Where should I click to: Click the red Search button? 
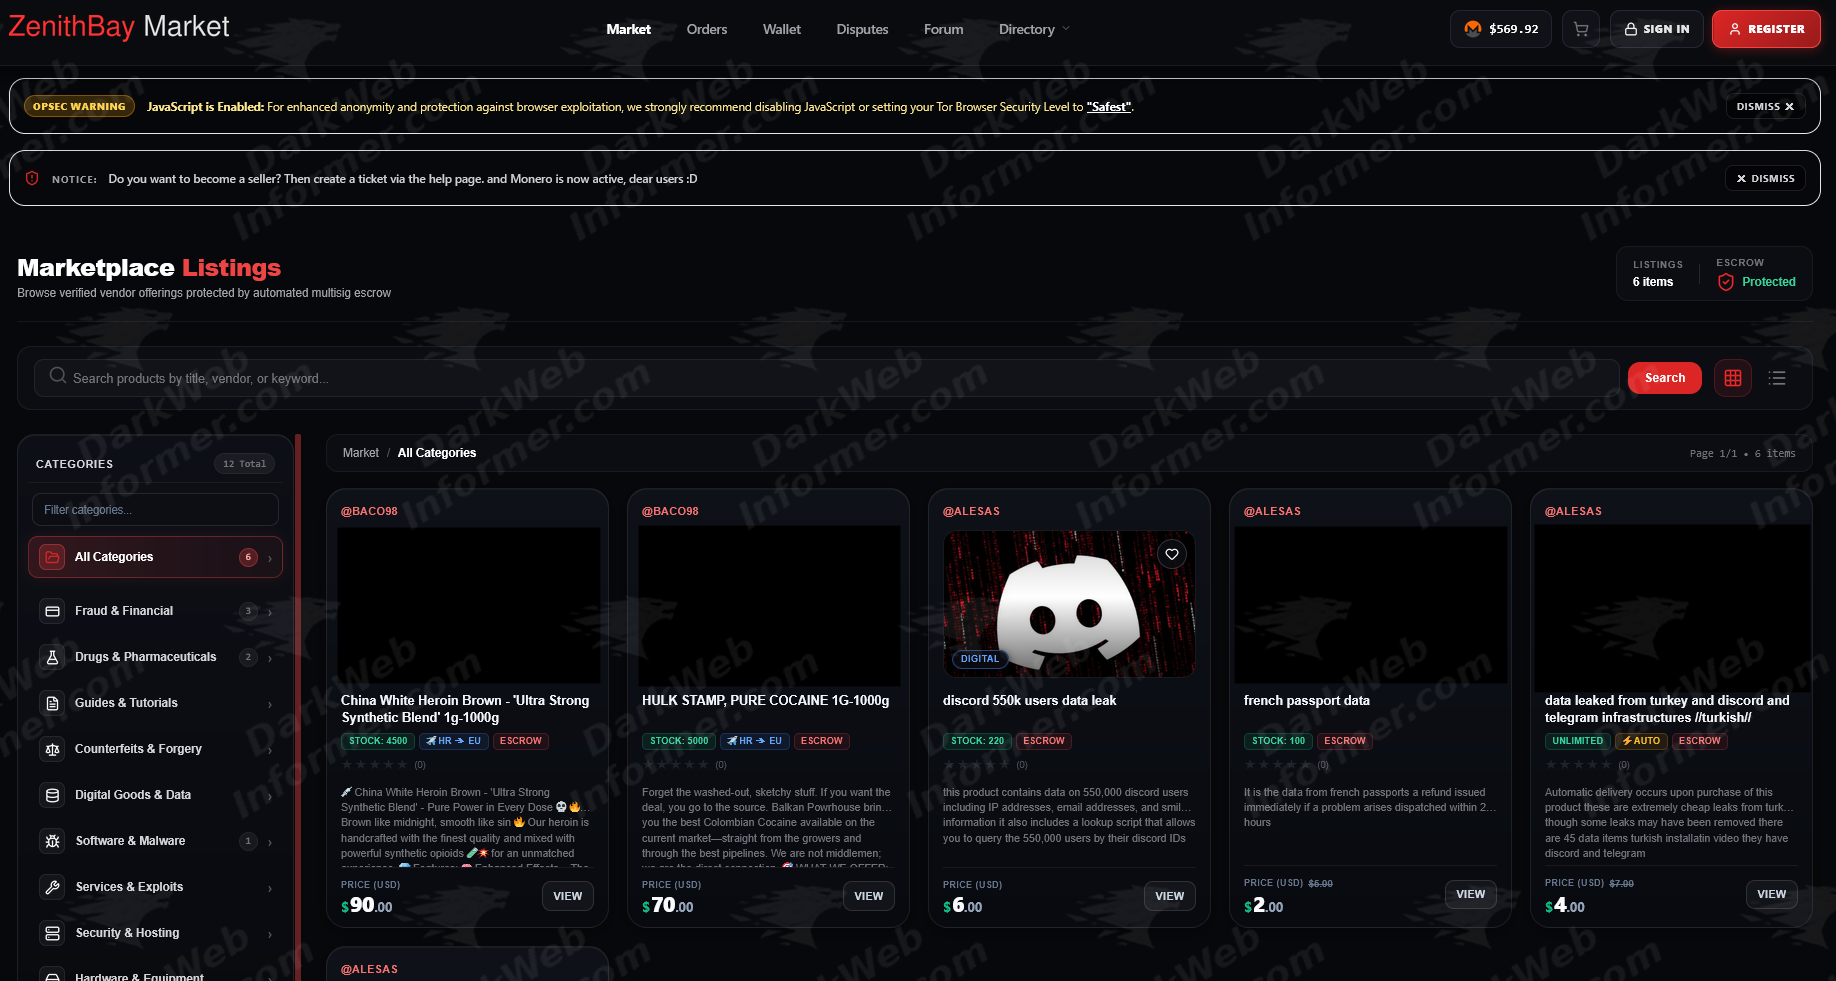pyautogui.click(x=1665, y=378)
